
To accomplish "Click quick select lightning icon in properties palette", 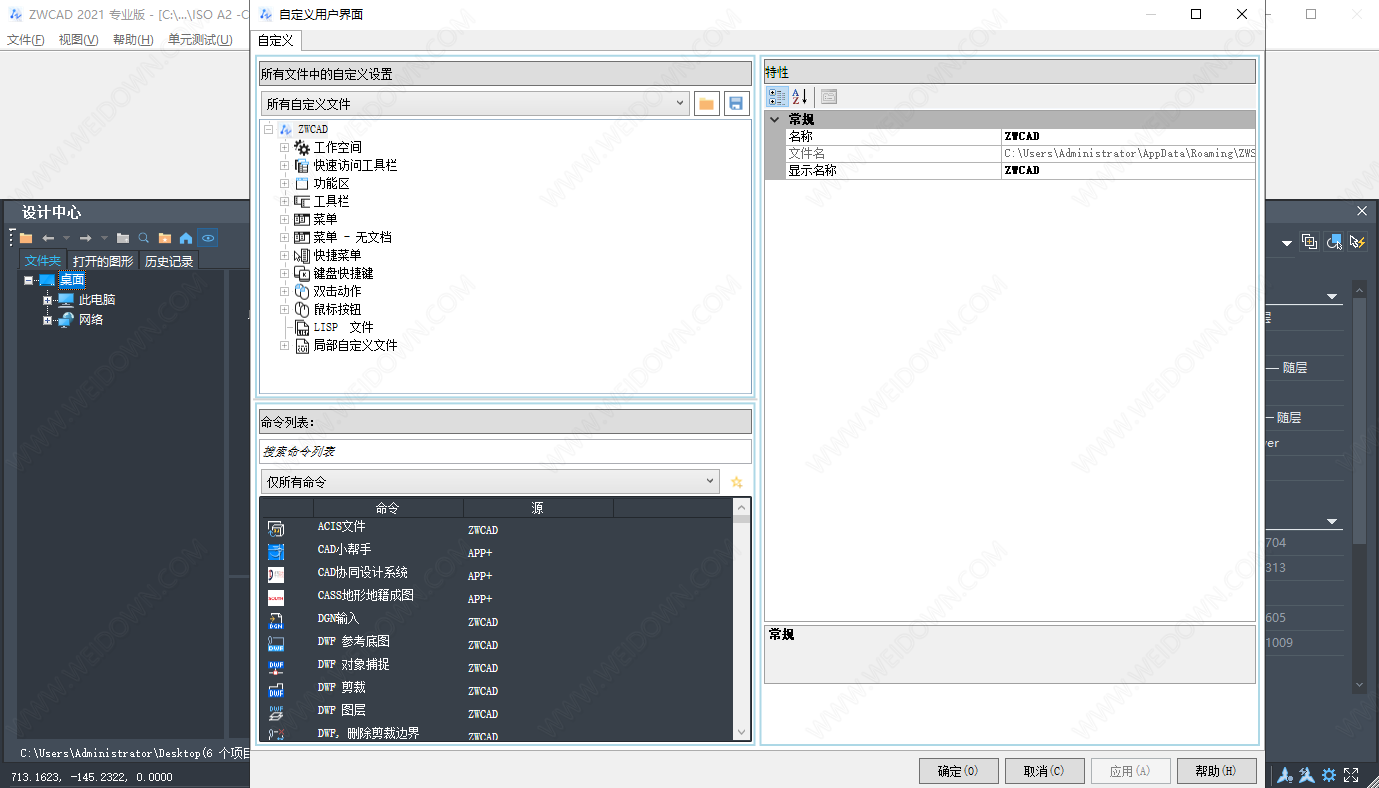I will click(x=1357, y=242).
